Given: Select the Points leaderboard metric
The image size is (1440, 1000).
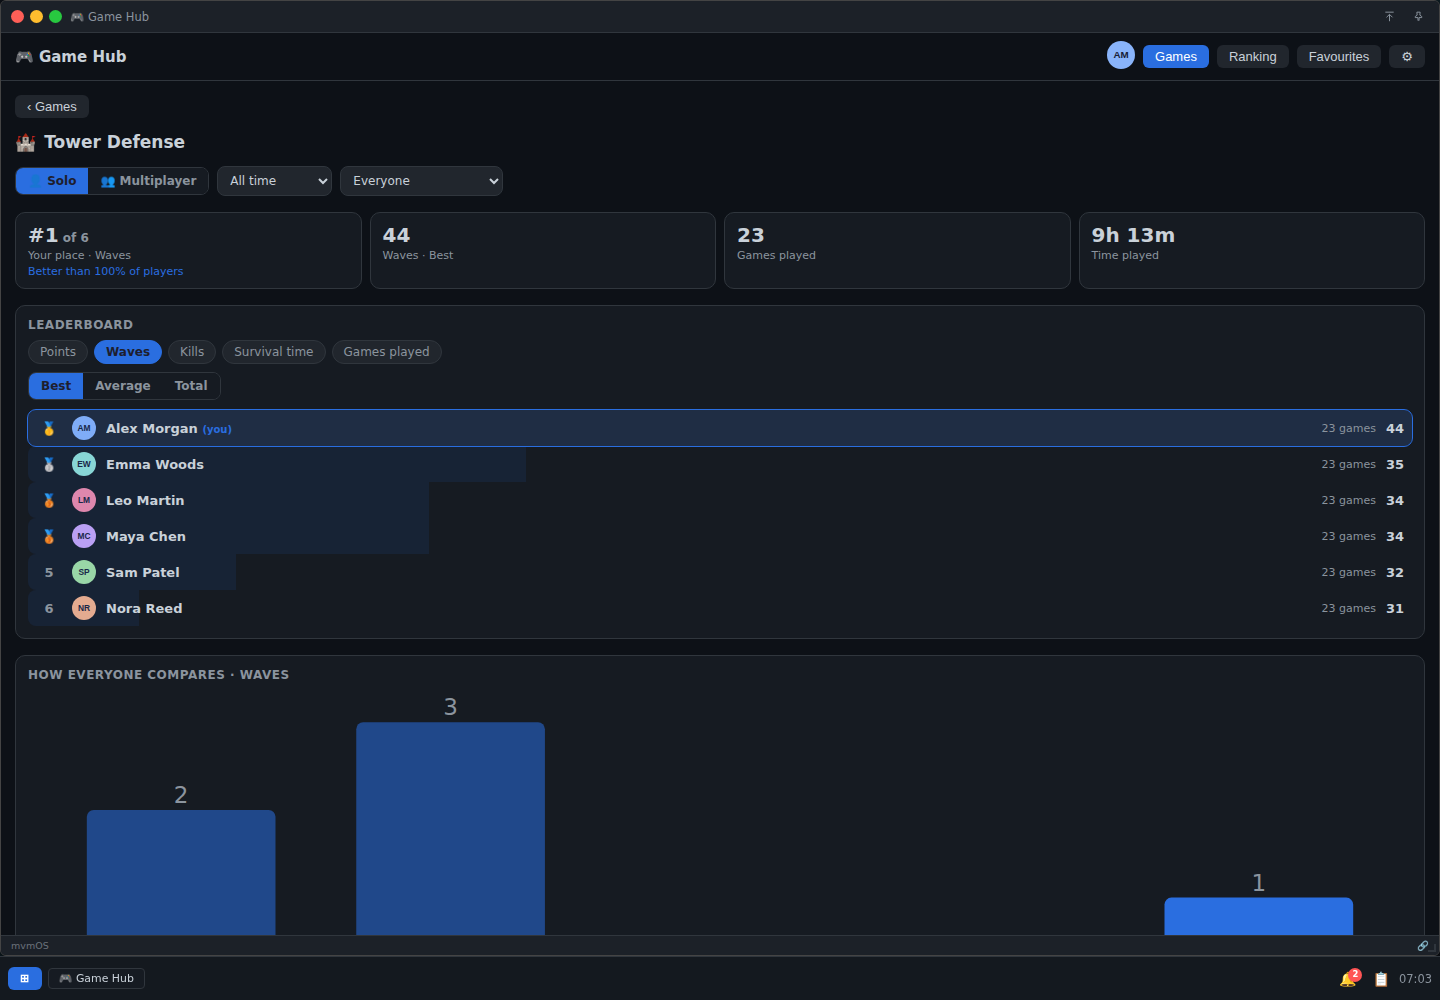Looking at the screenshot, I should pos(58,352).
